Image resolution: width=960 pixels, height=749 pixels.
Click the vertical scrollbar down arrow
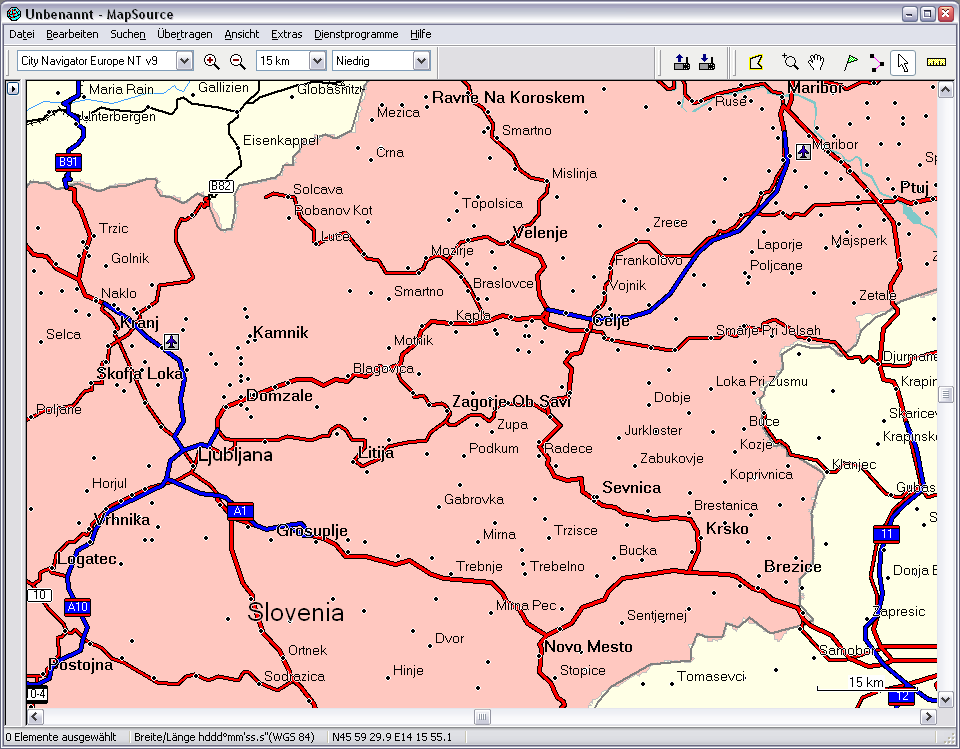(946, 700)
